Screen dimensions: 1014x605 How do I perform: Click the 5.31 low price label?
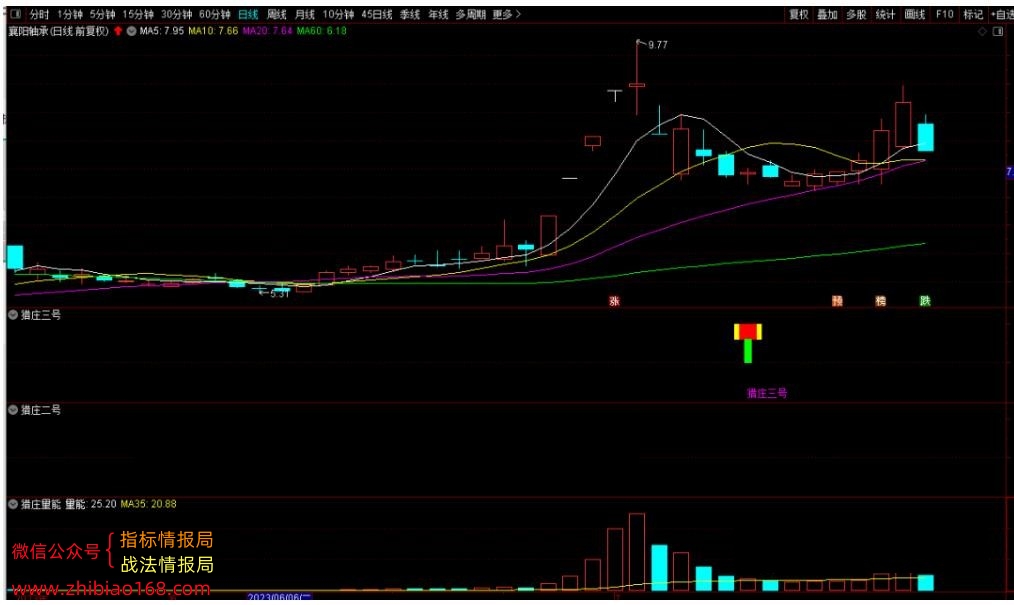(279, 293)
